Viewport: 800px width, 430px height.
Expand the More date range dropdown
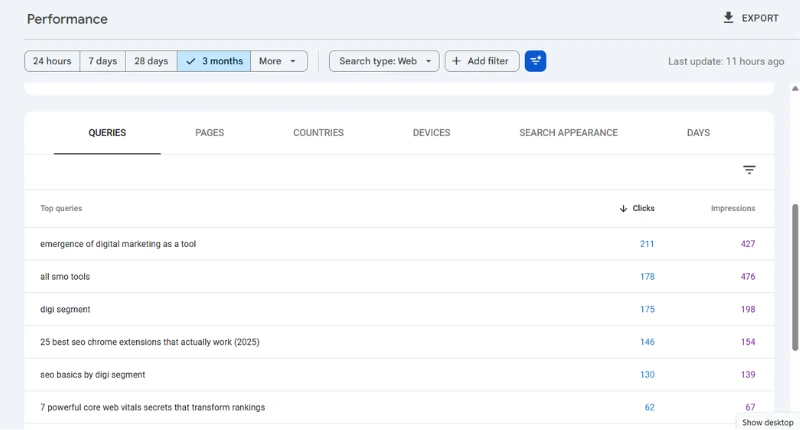[277, 61]
